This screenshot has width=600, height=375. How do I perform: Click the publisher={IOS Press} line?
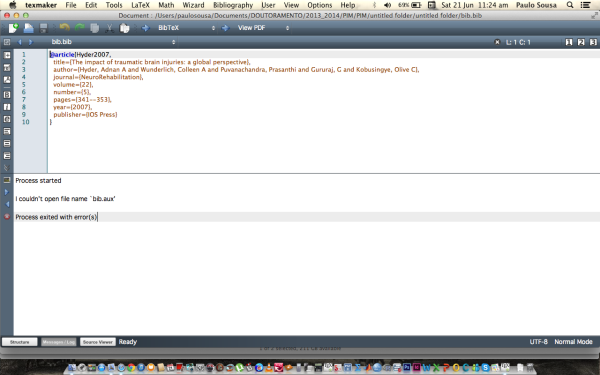point(85,114)
